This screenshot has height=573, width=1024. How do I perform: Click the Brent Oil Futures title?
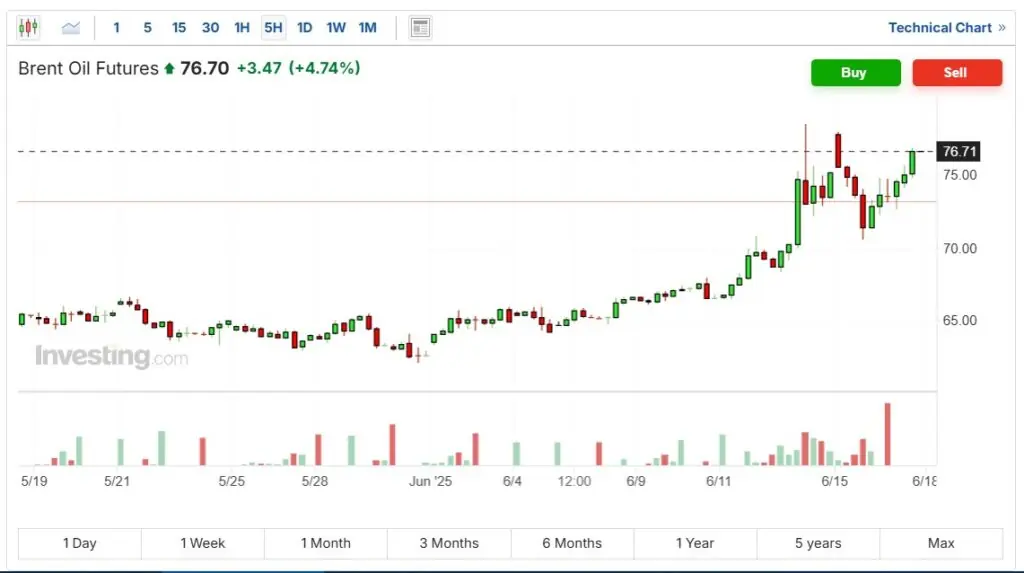coord(88,68)
